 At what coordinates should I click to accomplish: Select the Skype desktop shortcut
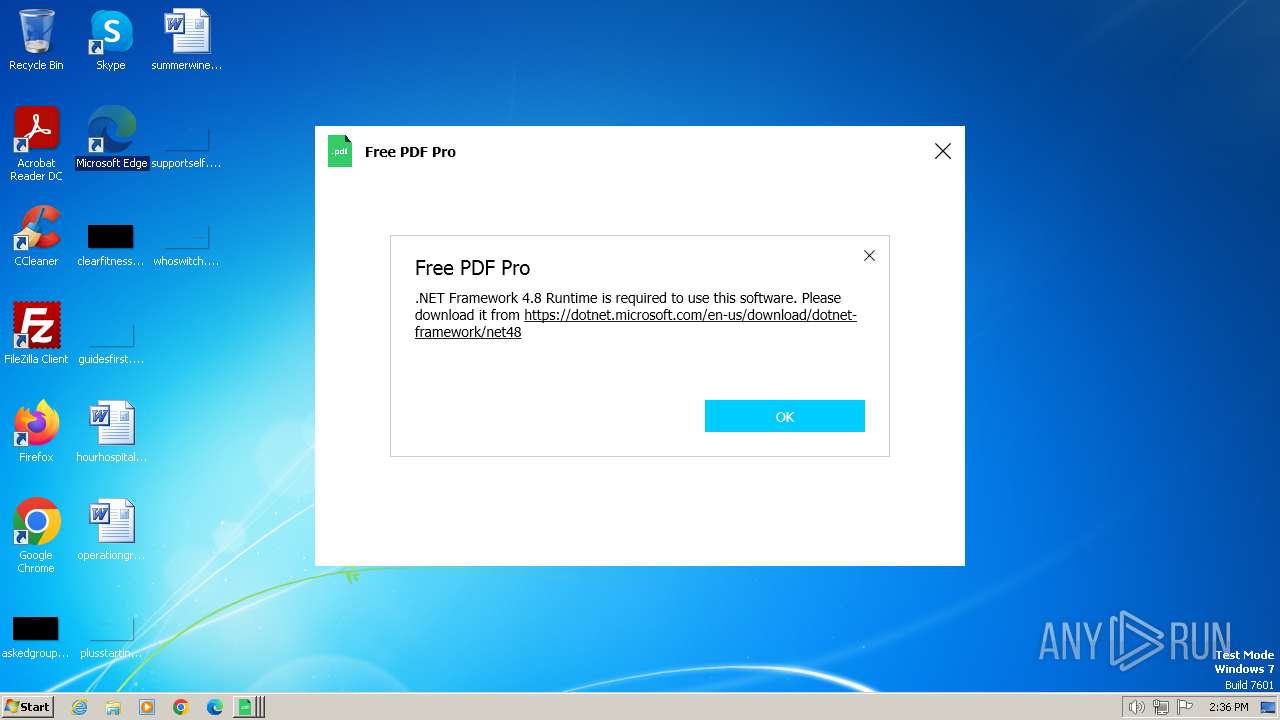[111, 40]
